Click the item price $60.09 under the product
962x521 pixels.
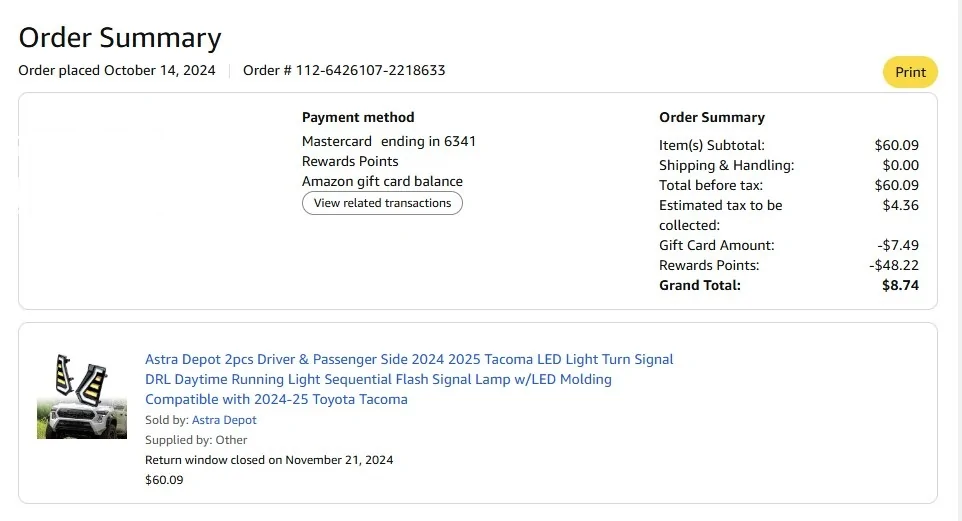coord(164,480)
